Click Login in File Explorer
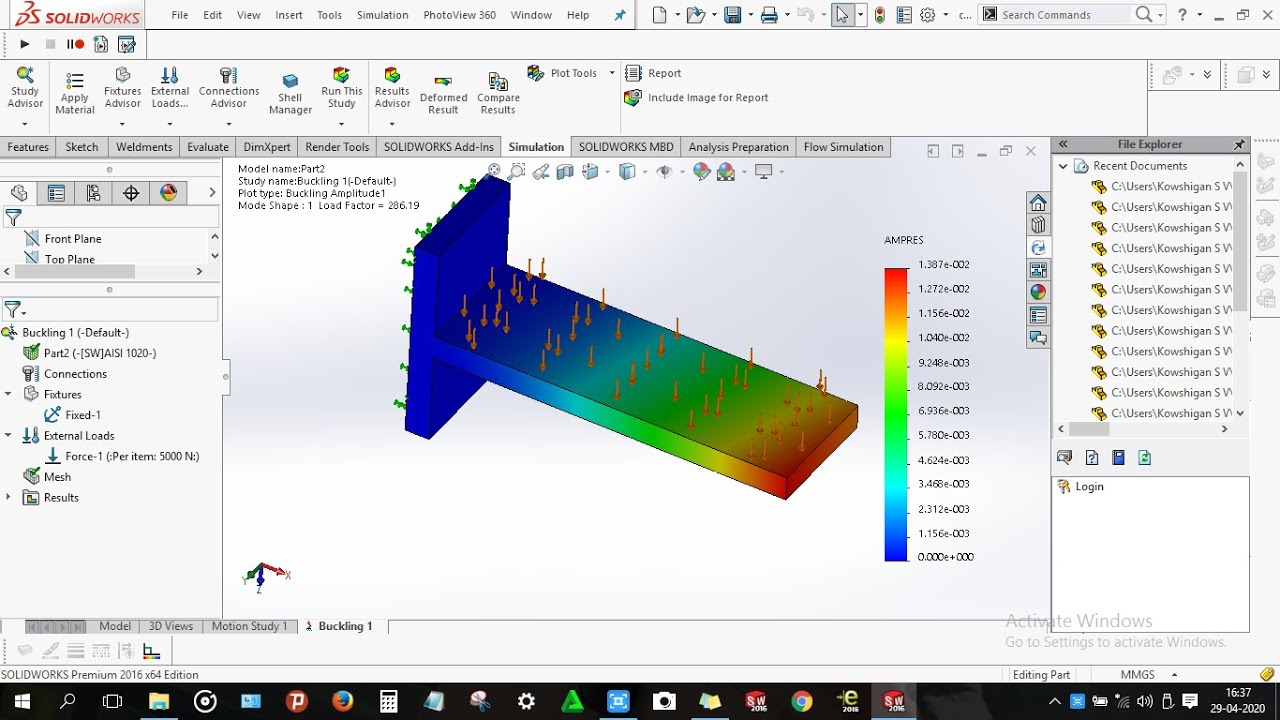This screenshot has width=1280, height=720. pos(1079,487)
